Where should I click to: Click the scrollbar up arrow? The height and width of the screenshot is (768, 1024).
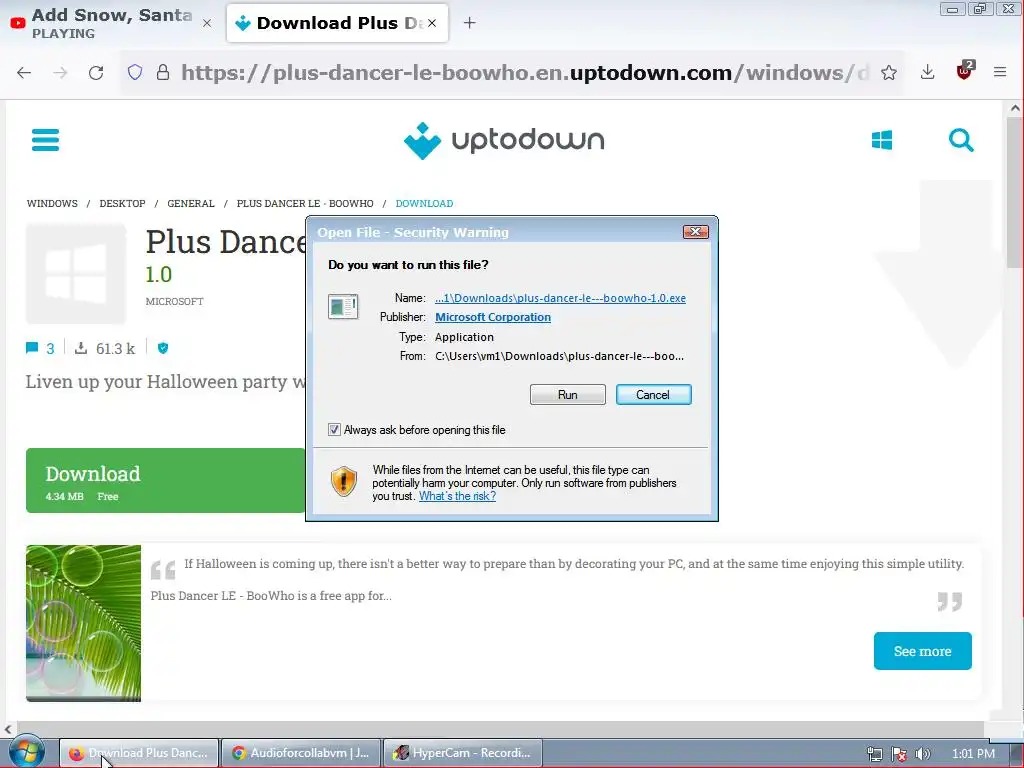pos(1015,108)
